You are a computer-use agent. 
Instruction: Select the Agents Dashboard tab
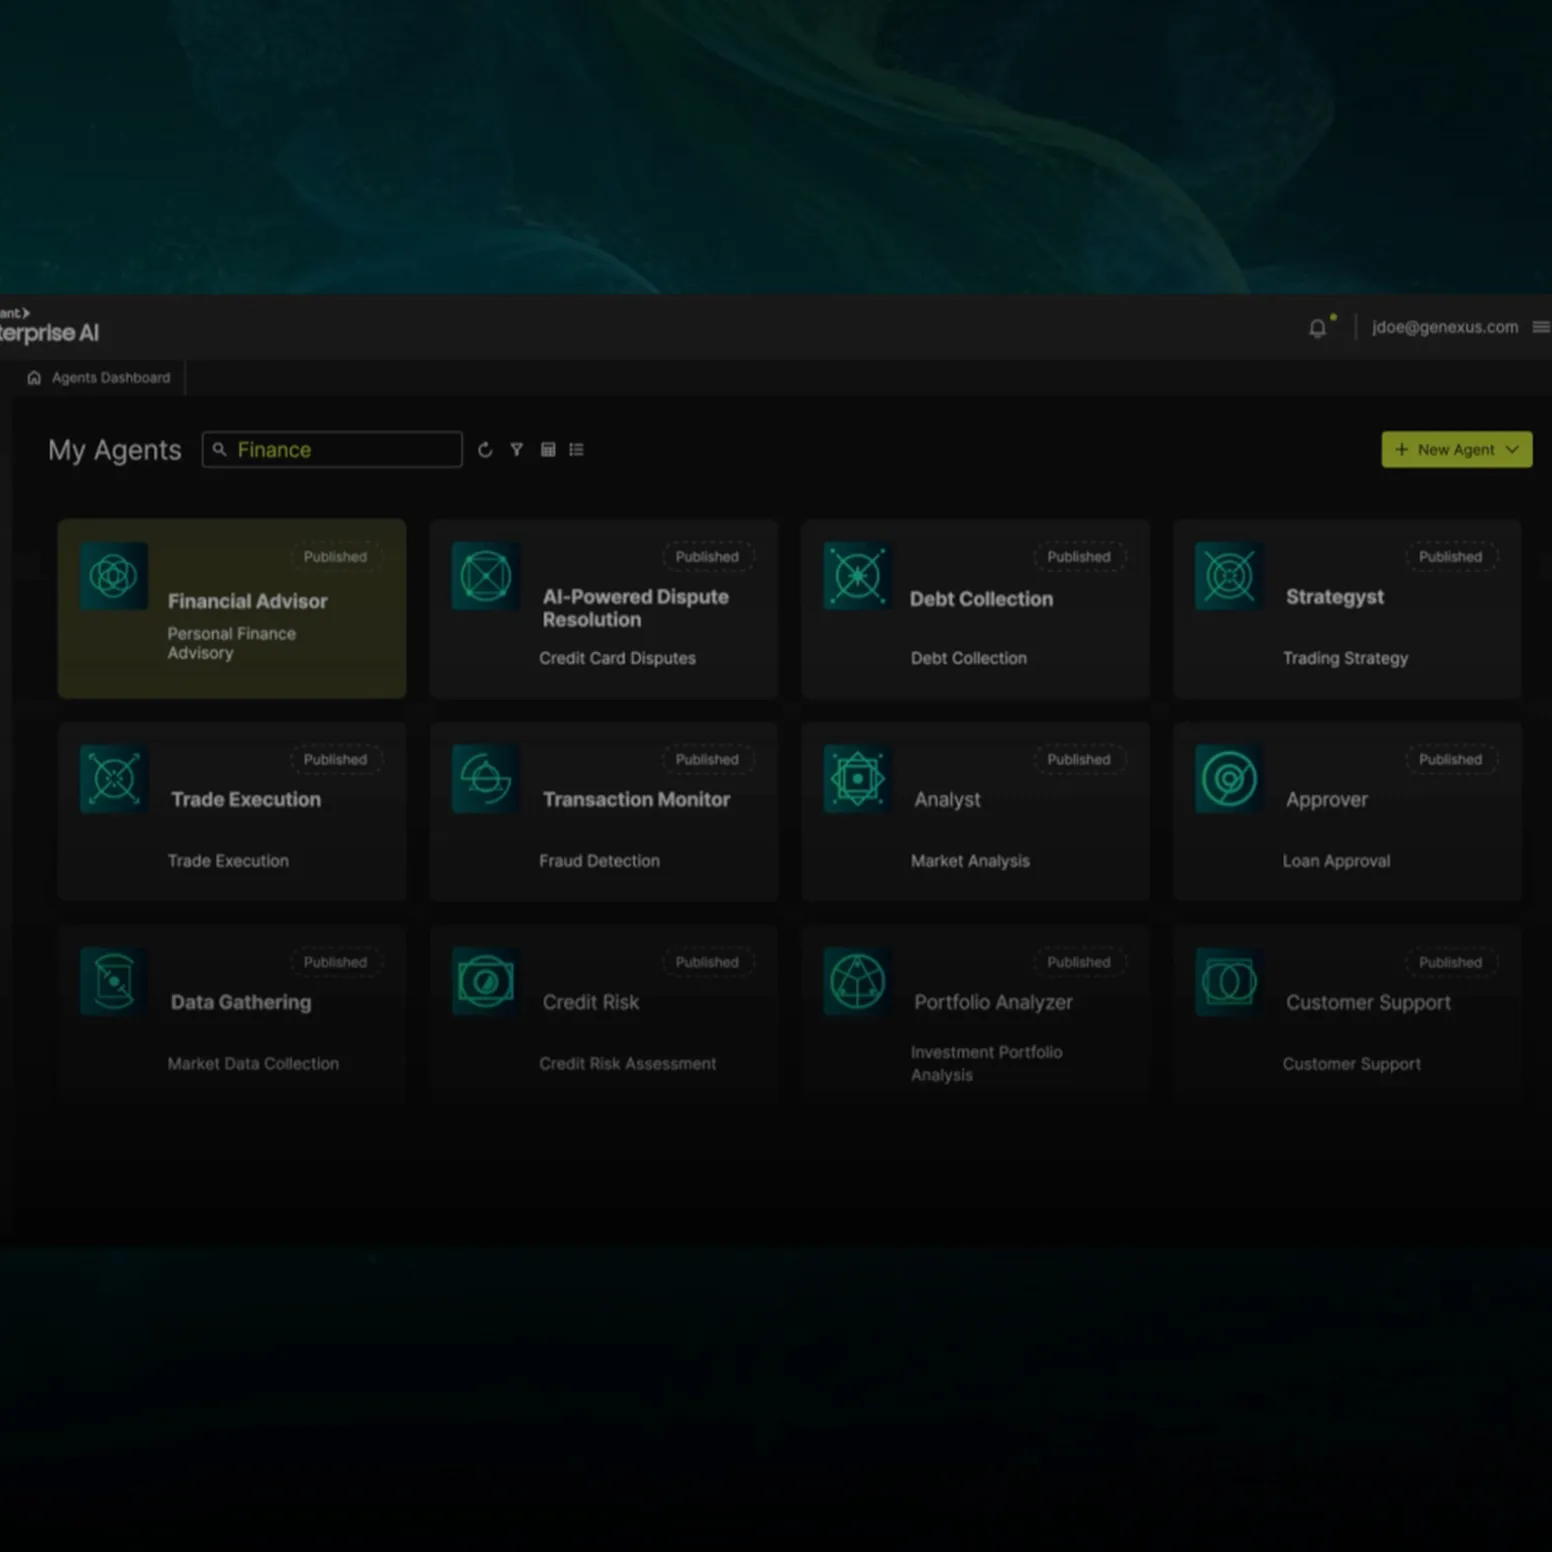point(110,378)
